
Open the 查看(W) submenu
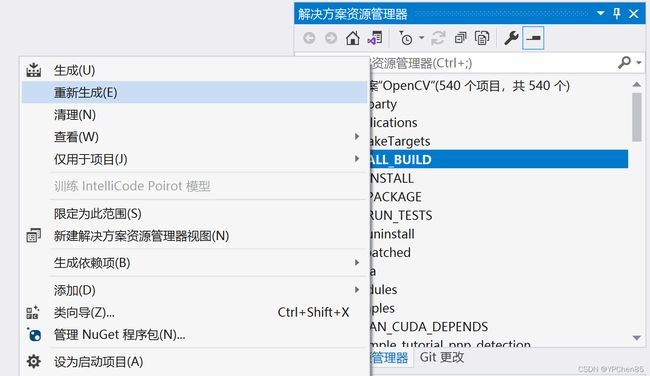194,137
